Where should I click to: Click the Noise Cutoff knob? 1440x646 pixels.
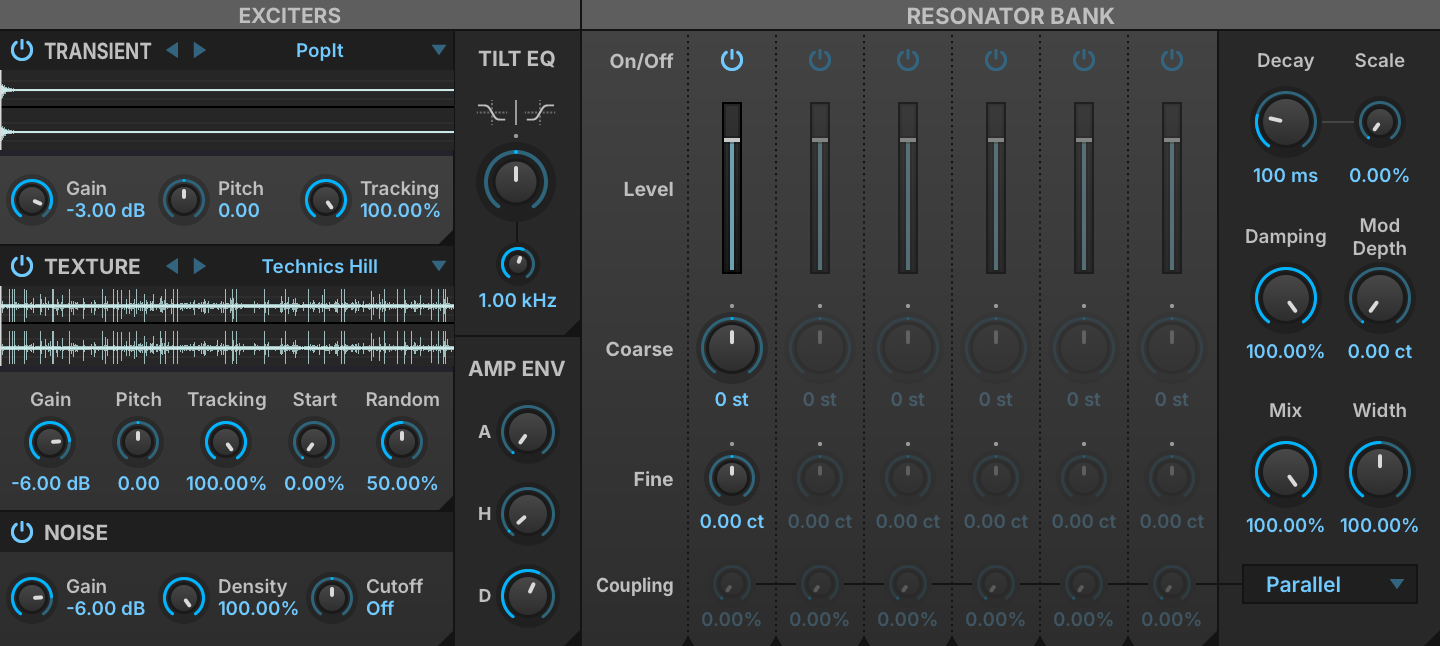coord(332,598)
